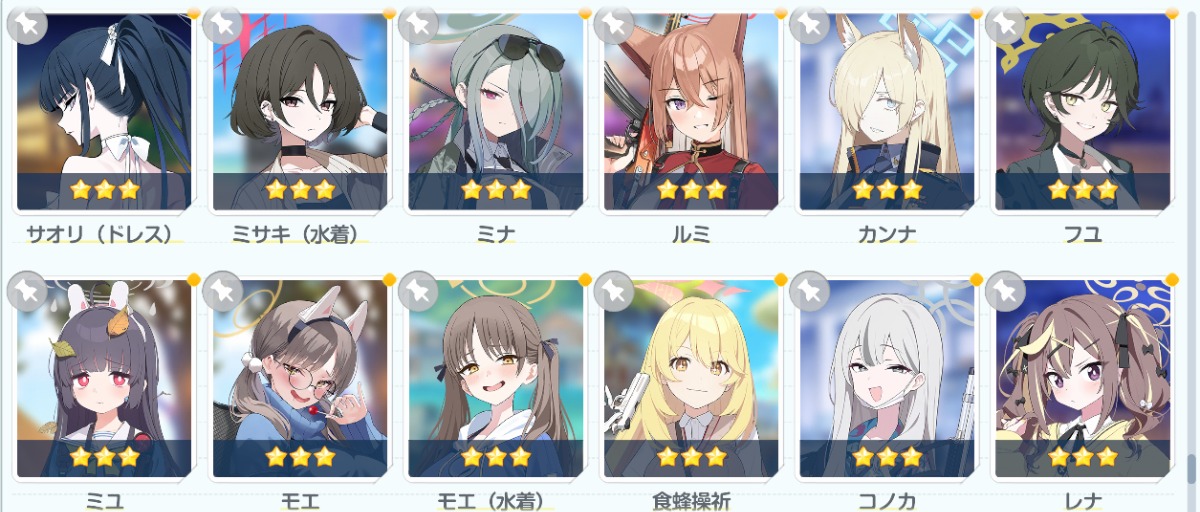
Task: Click the フユ name label
Action: click(1083, 234)
